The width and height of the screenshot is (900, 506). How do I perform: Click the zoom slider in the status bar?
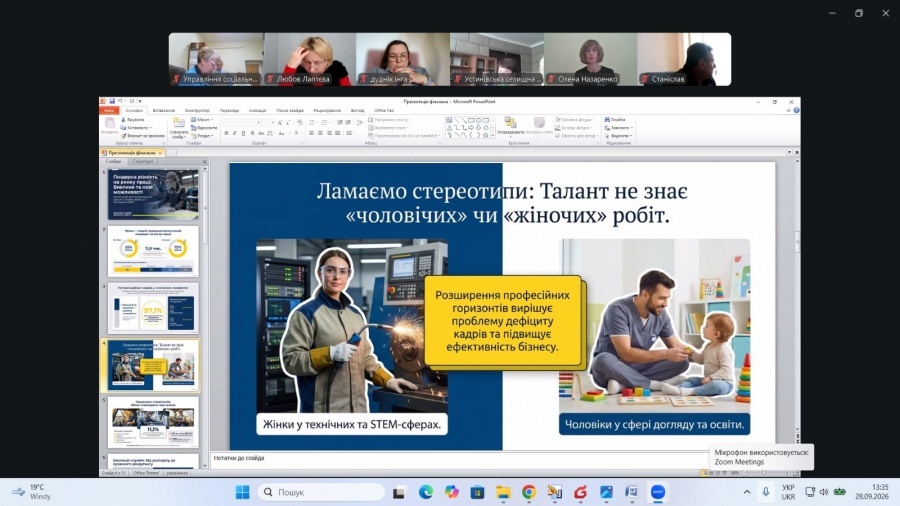tap(763, 473)
